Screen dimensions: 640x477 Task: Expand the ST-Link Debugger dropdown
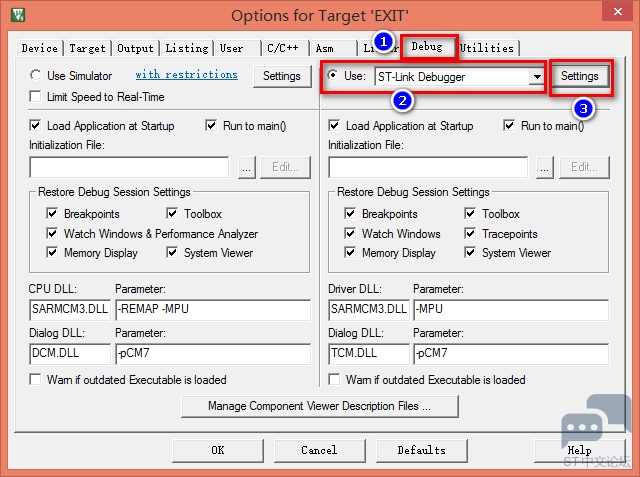click(x=537, y=76)
